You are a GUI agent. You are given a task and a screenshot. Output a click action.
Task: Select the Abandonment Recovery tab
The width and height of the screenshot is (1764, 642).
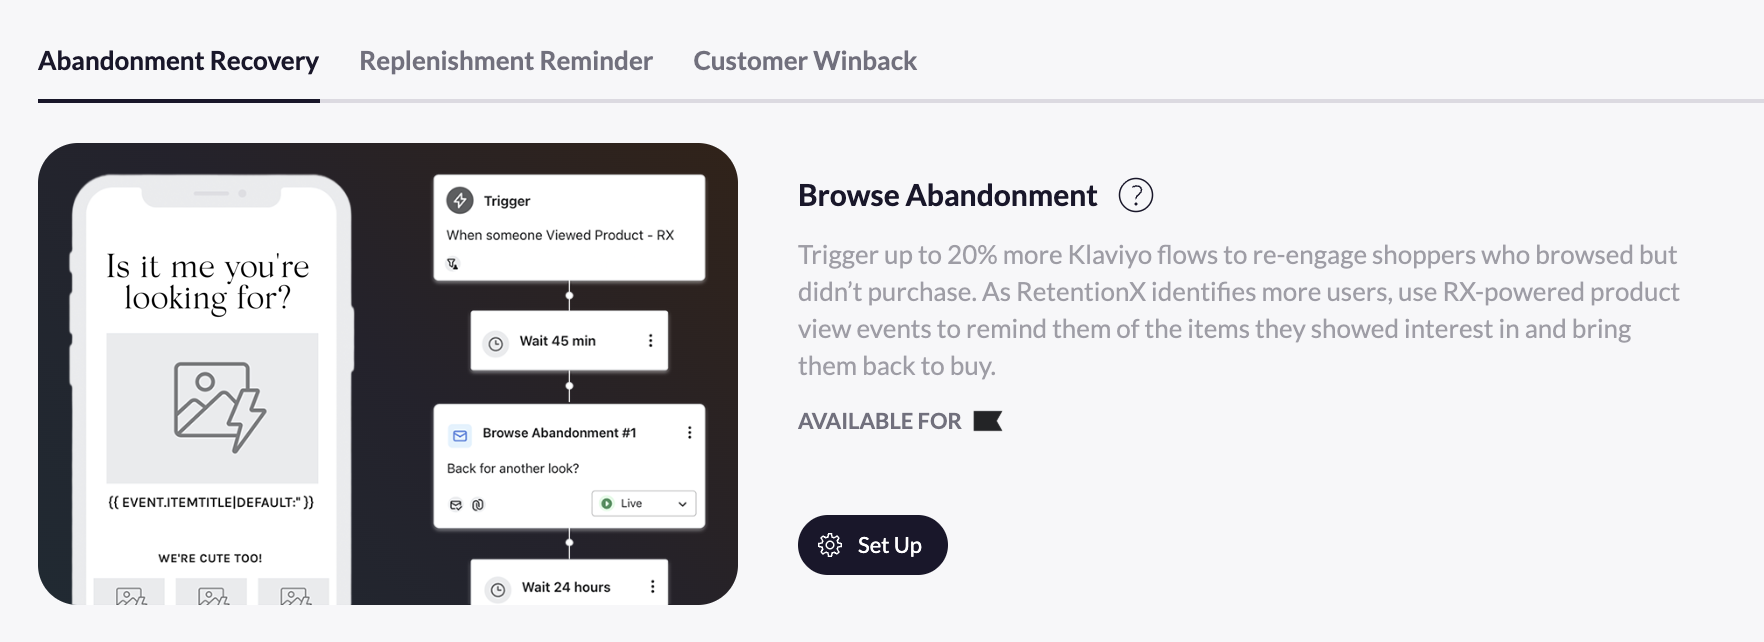(x=178, y=61)
